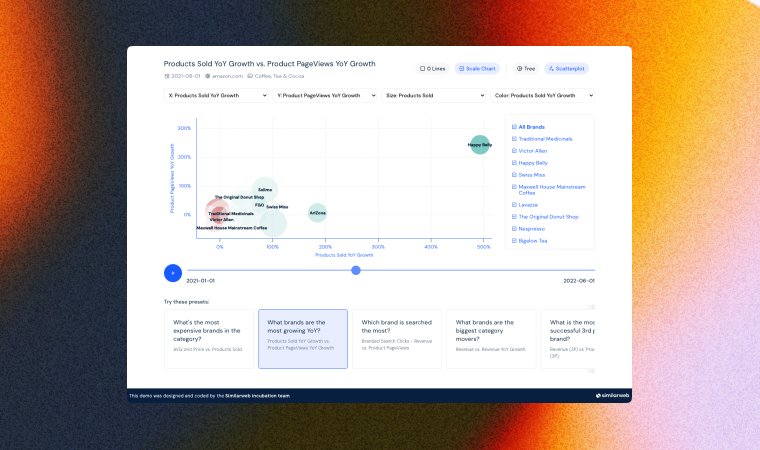Screen dimensions: 760x450
Task: Choose preset 'What's the most expensive brands'
Action: click(x=208, y=339)
